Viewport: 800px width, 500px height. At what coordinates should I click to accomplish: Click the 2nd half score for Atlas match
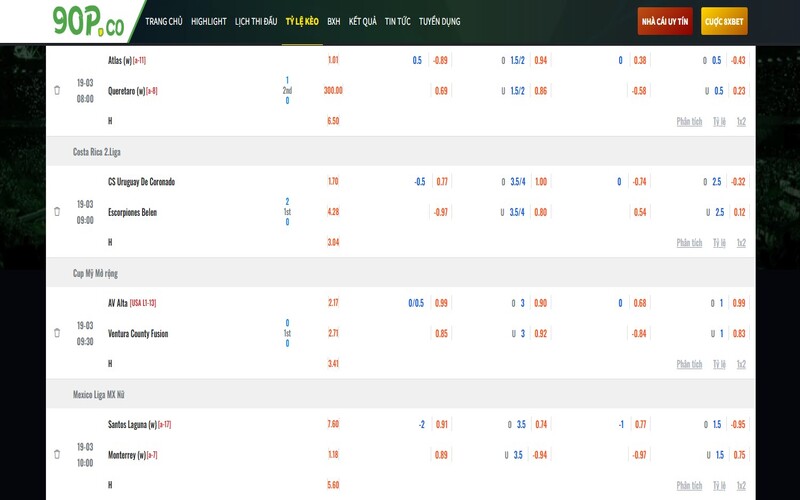287,90
